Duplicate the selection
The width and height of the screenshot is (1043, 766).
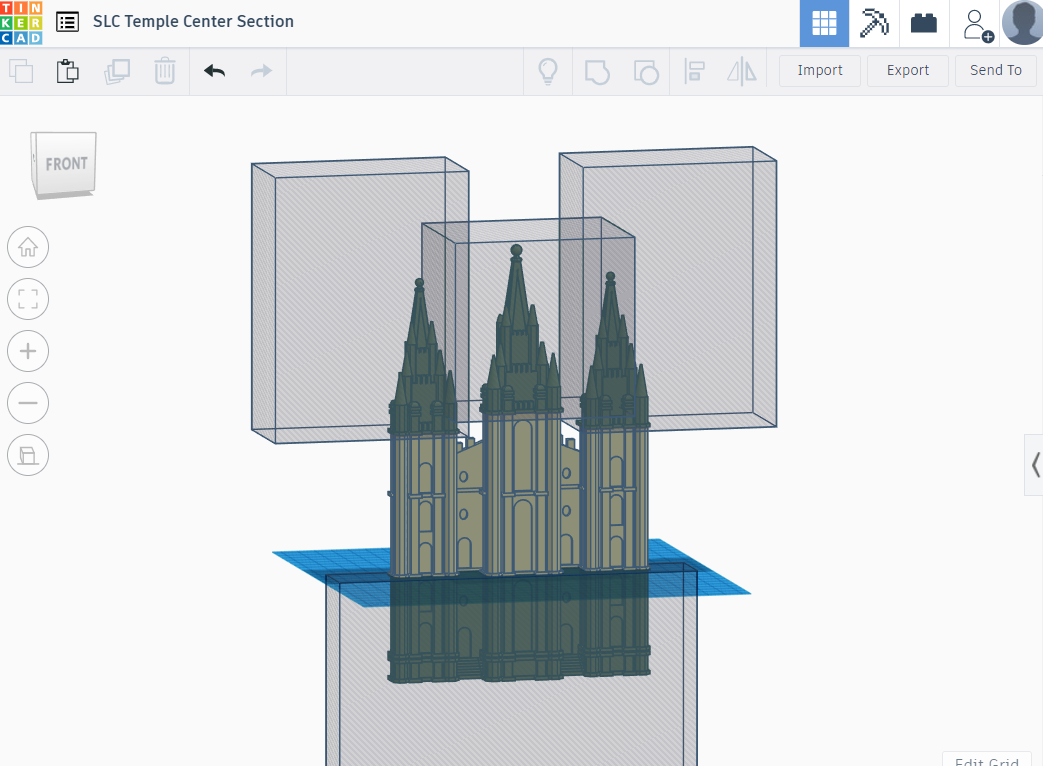coord(117,71)
